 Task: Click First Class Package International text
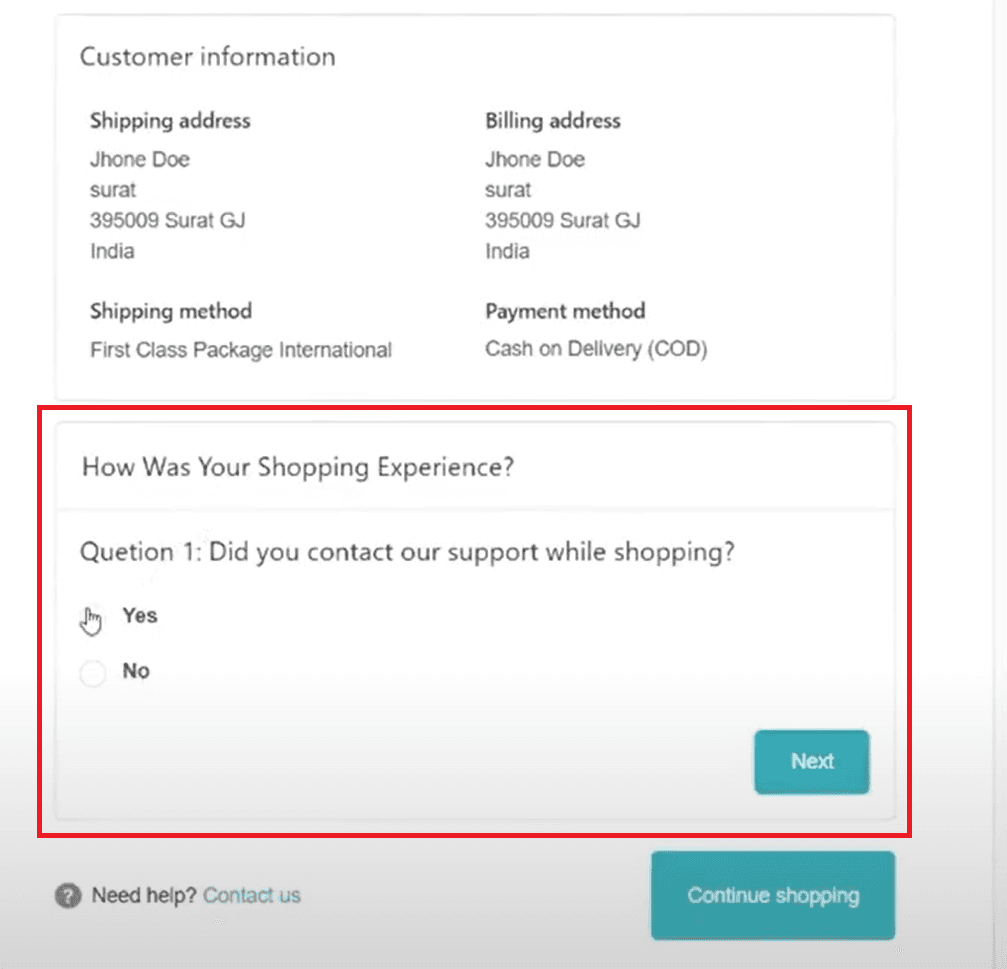tap(241, 350)
